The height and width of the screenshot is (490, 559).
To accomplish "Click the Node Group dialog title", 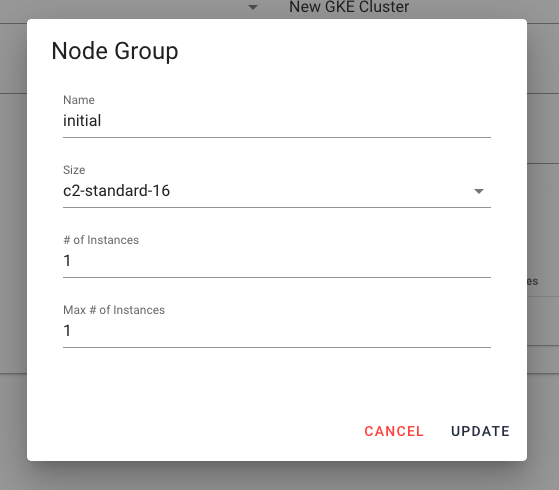I will (x=115, y=51).
